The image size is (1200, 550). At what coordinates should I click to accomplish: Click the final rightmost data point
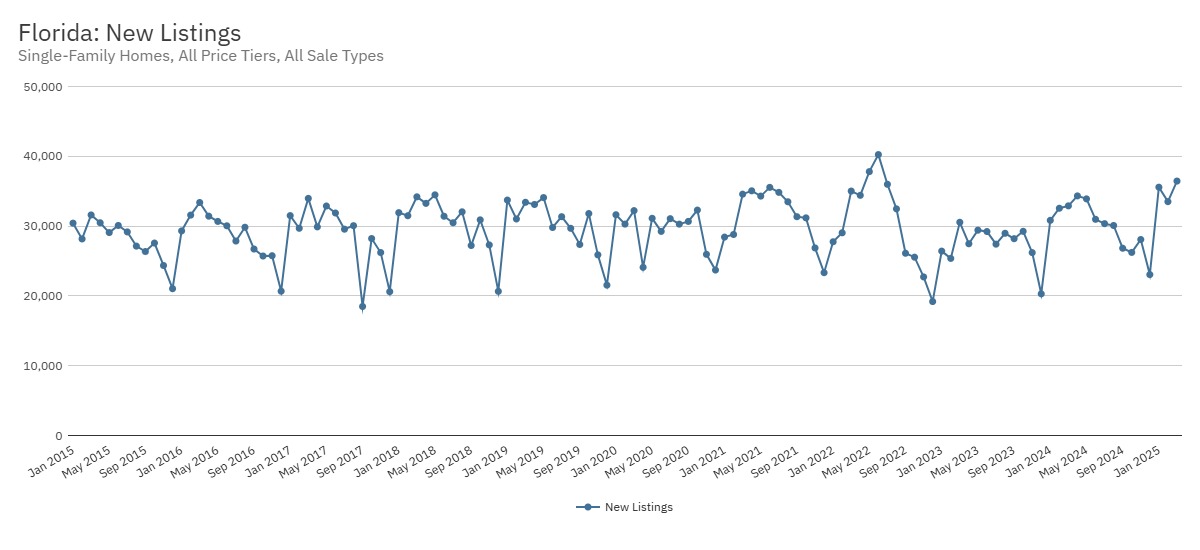(x=1176, y=181)
